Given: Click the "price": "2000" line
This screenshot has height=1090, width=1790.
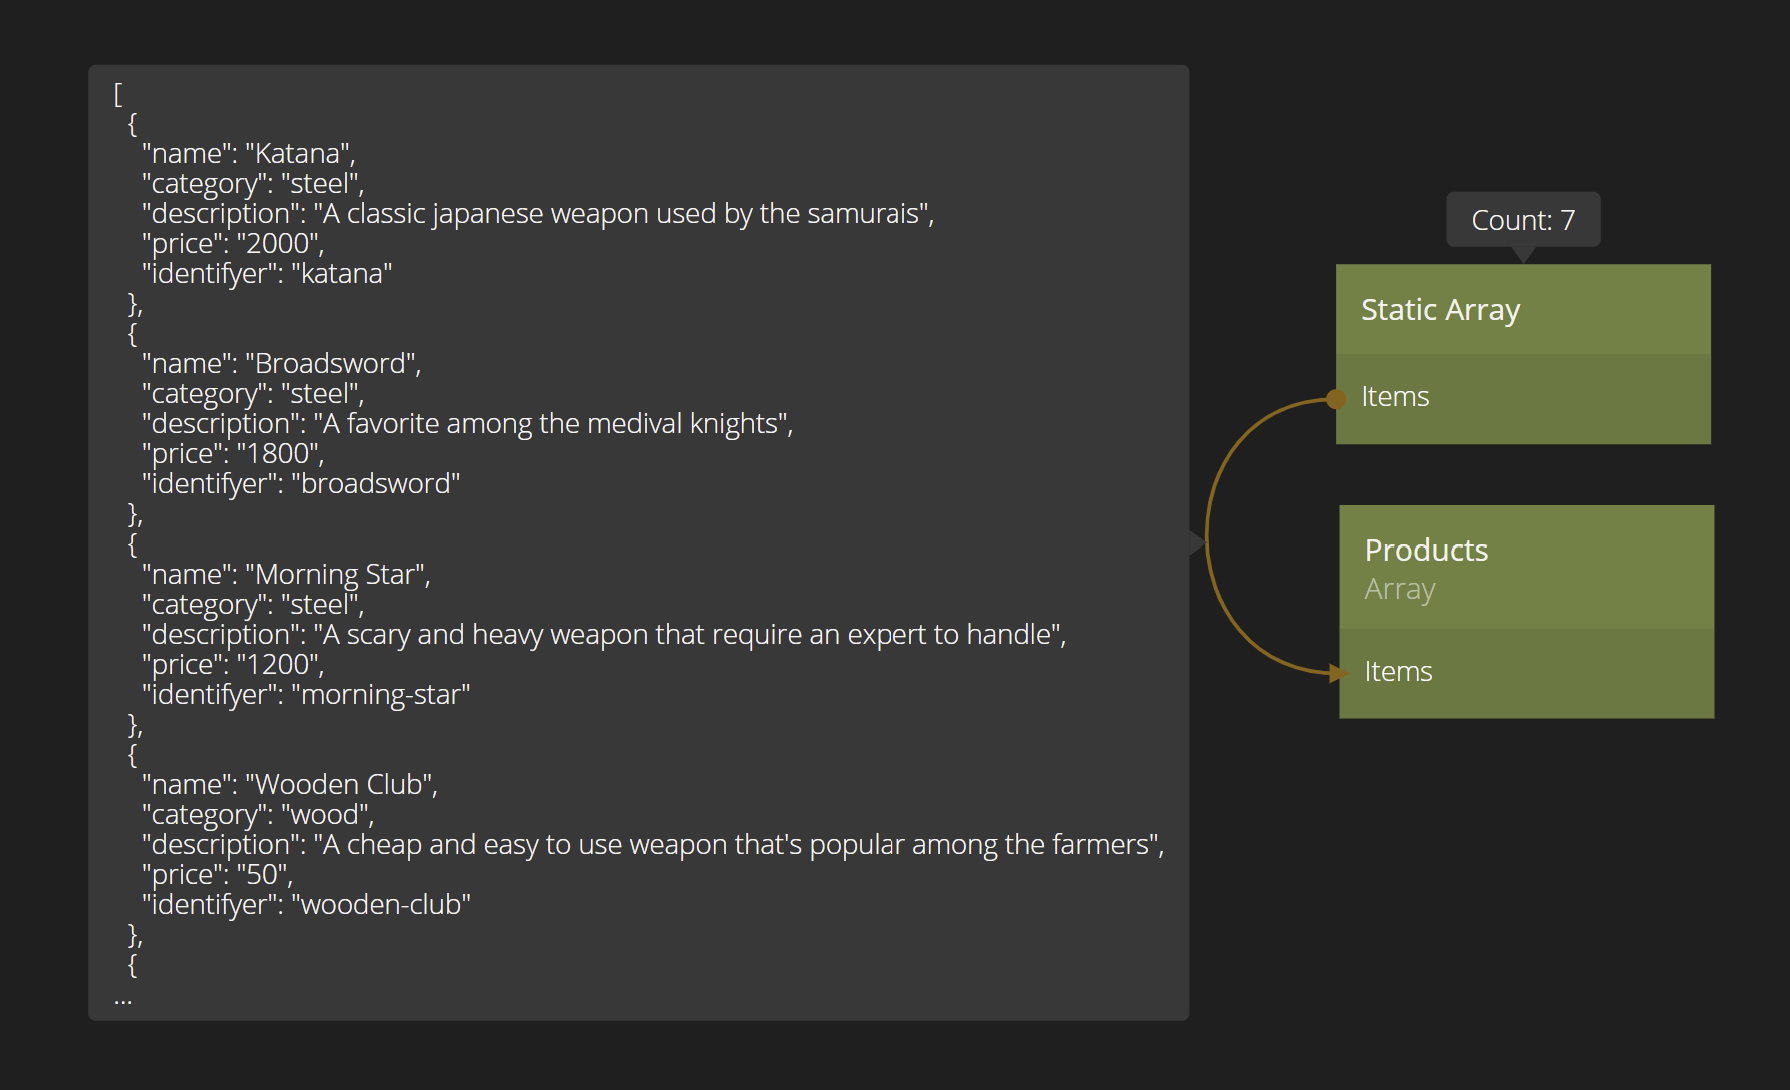Looking at the screenshot, I should pyautogui.click(x=233, y=244).
